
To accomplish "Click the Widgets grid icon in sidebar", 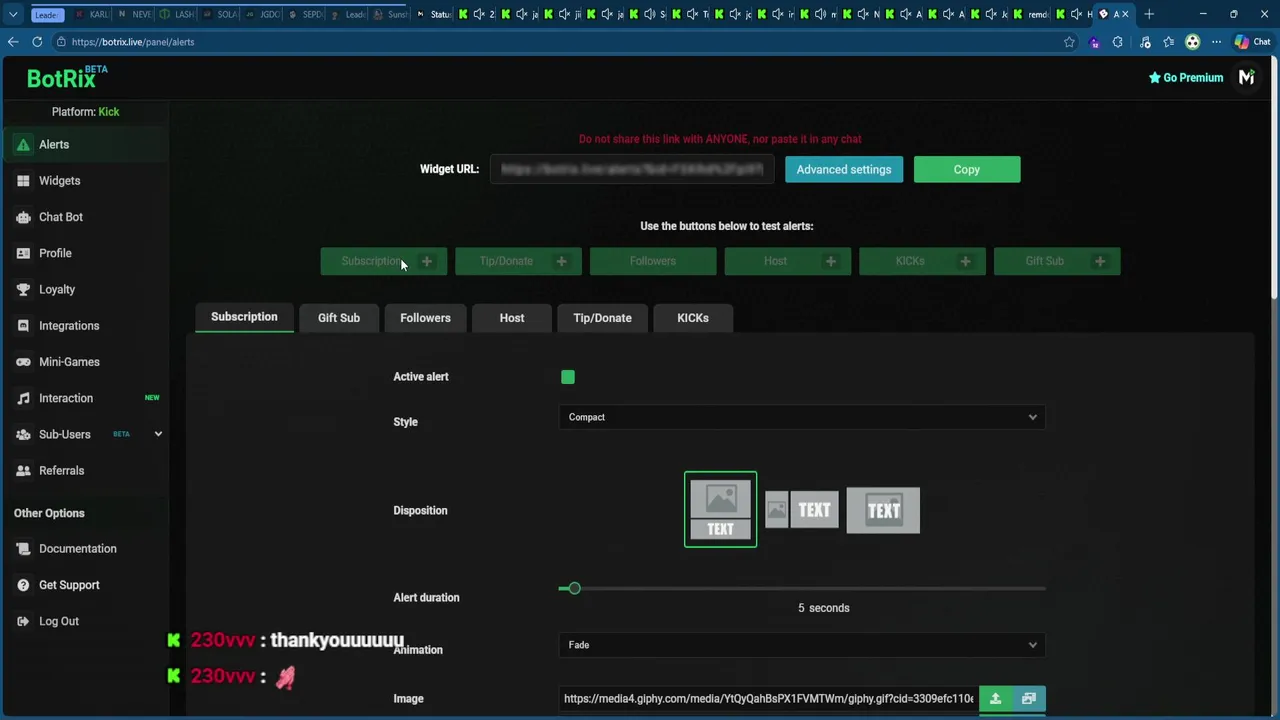I will (23, 181).
